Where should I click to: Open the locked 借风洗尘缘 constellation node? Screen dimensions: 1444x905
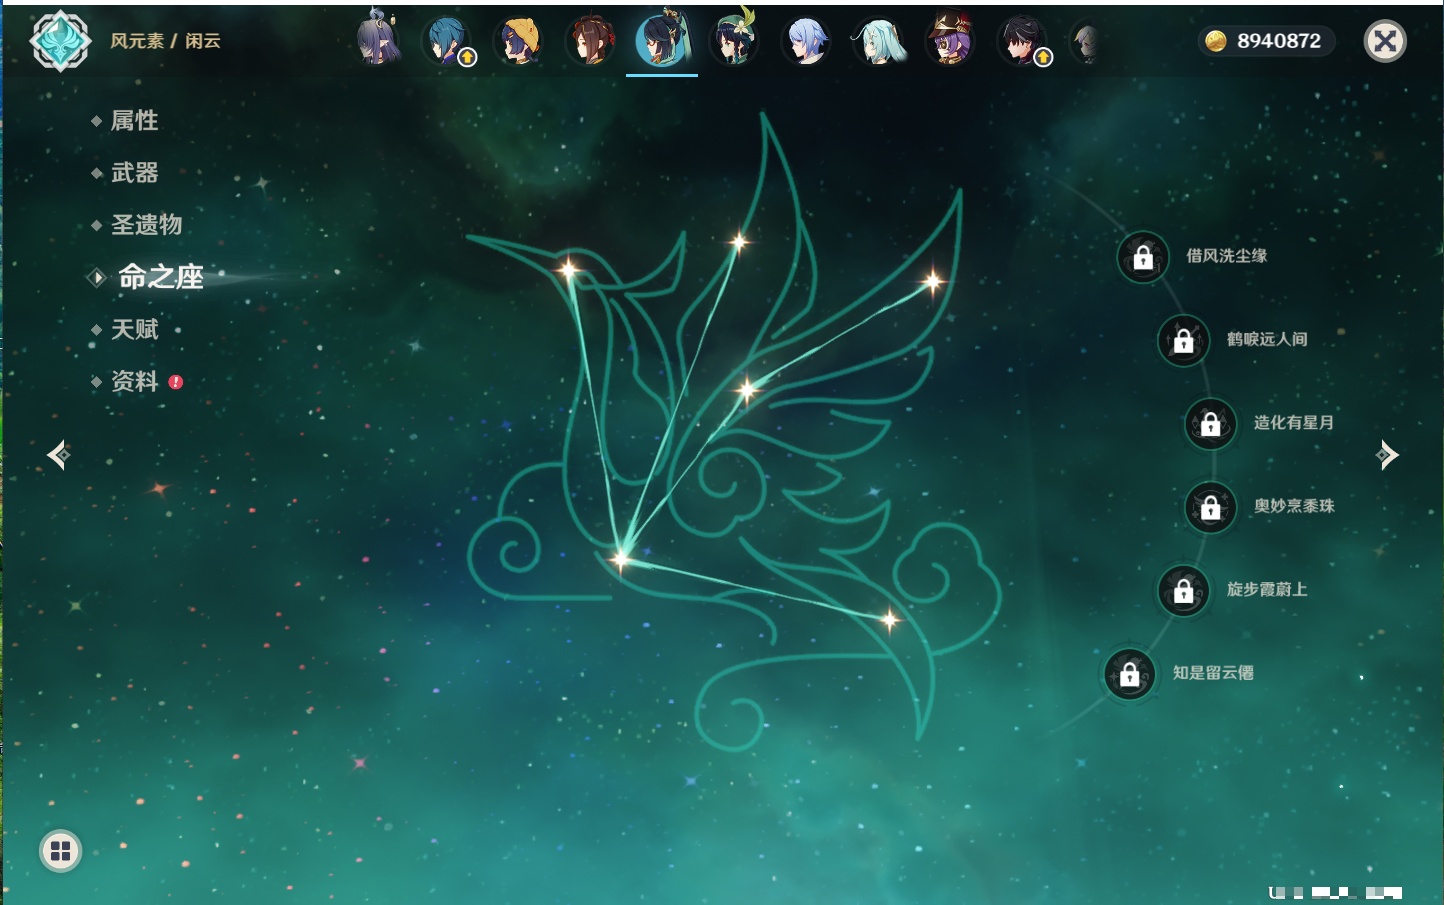pos(1143,257)
